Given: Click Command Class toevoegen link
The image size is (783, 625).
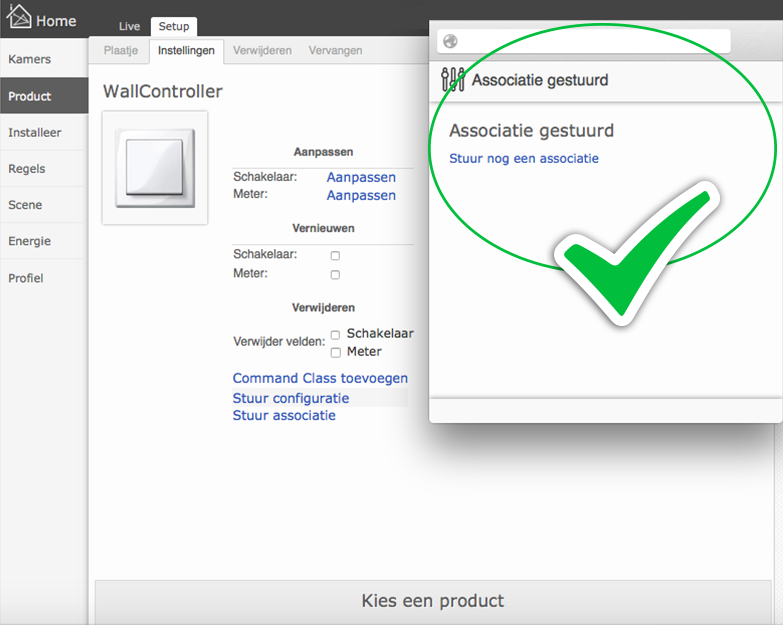Looking at the screenshot, I should coord(320,378).
